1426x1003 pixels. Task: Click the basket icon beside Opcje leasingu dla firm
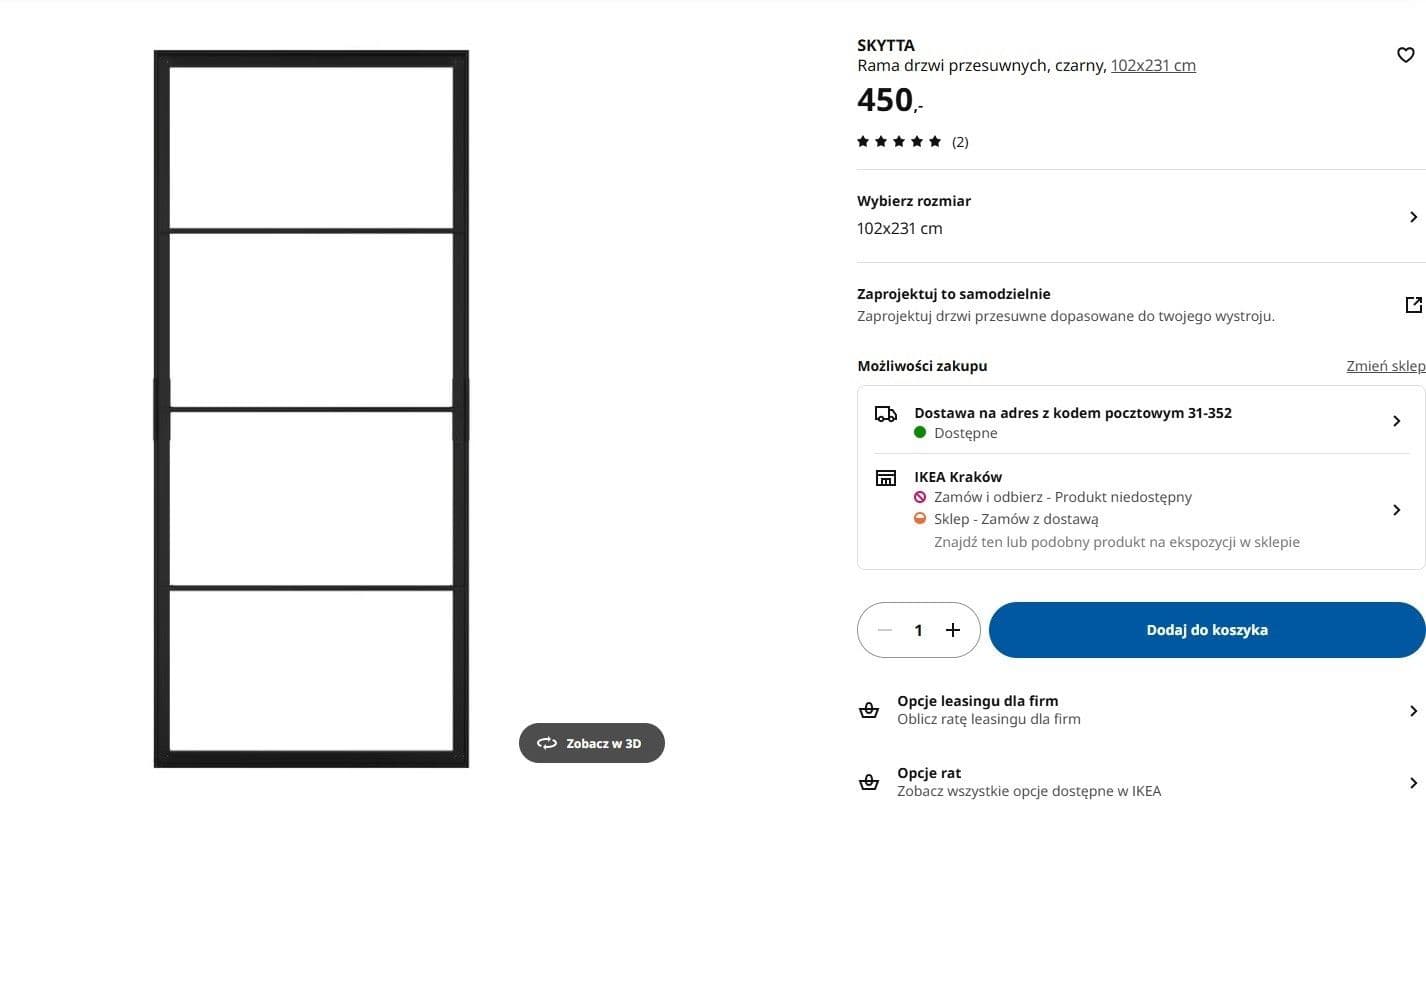click(869, 710)
